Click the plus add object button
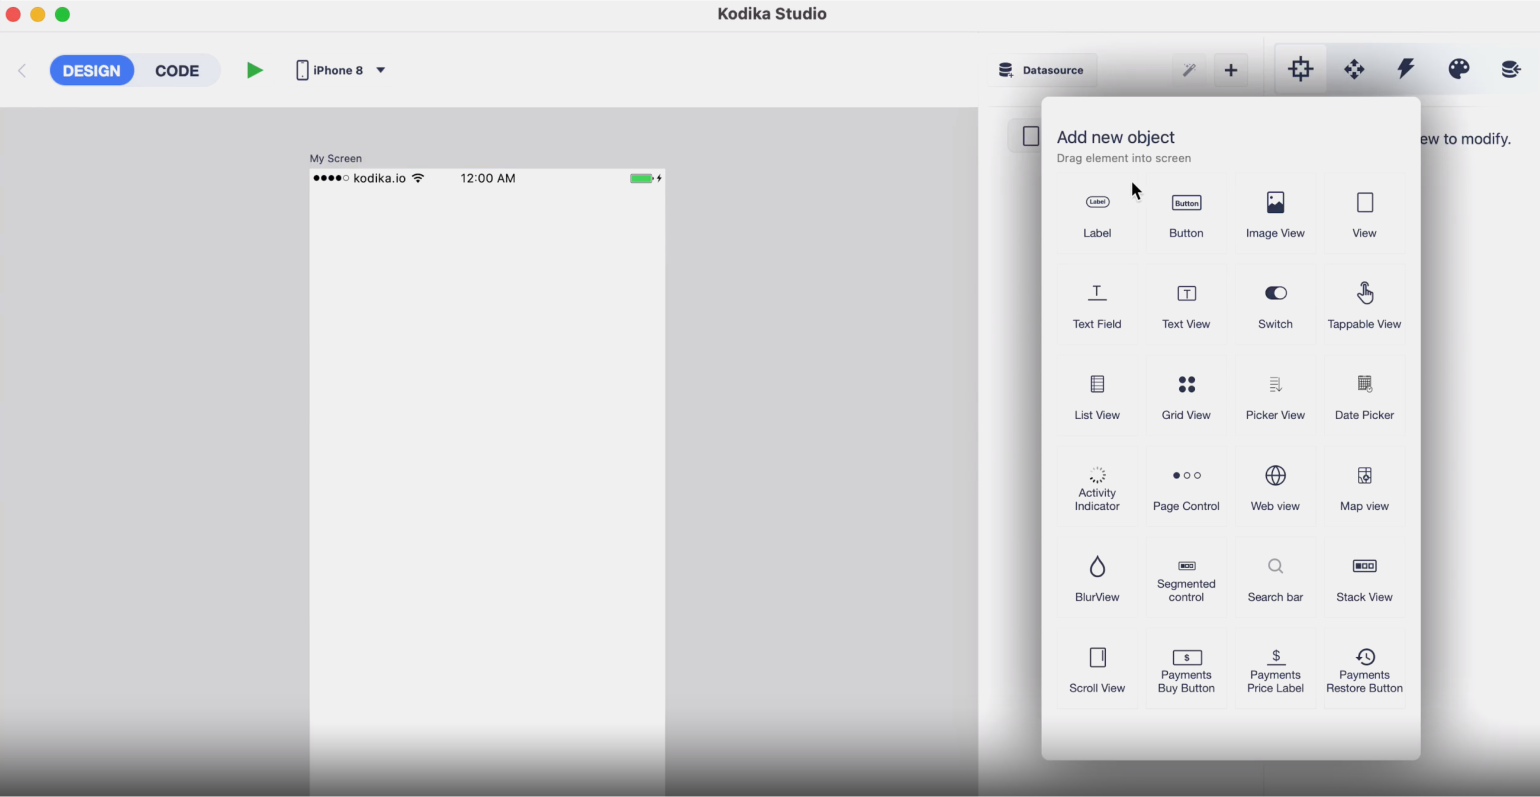Screen dimensions: 1540x797 click(1231, 70)
